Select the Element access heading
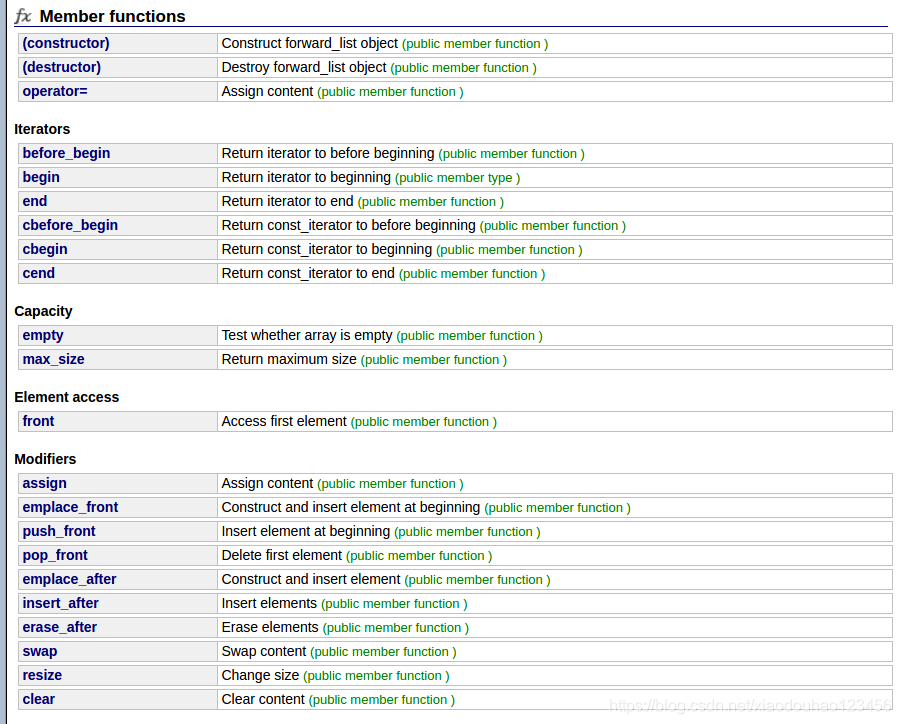Viewport: 901px width, 724px height. (67, 398)
